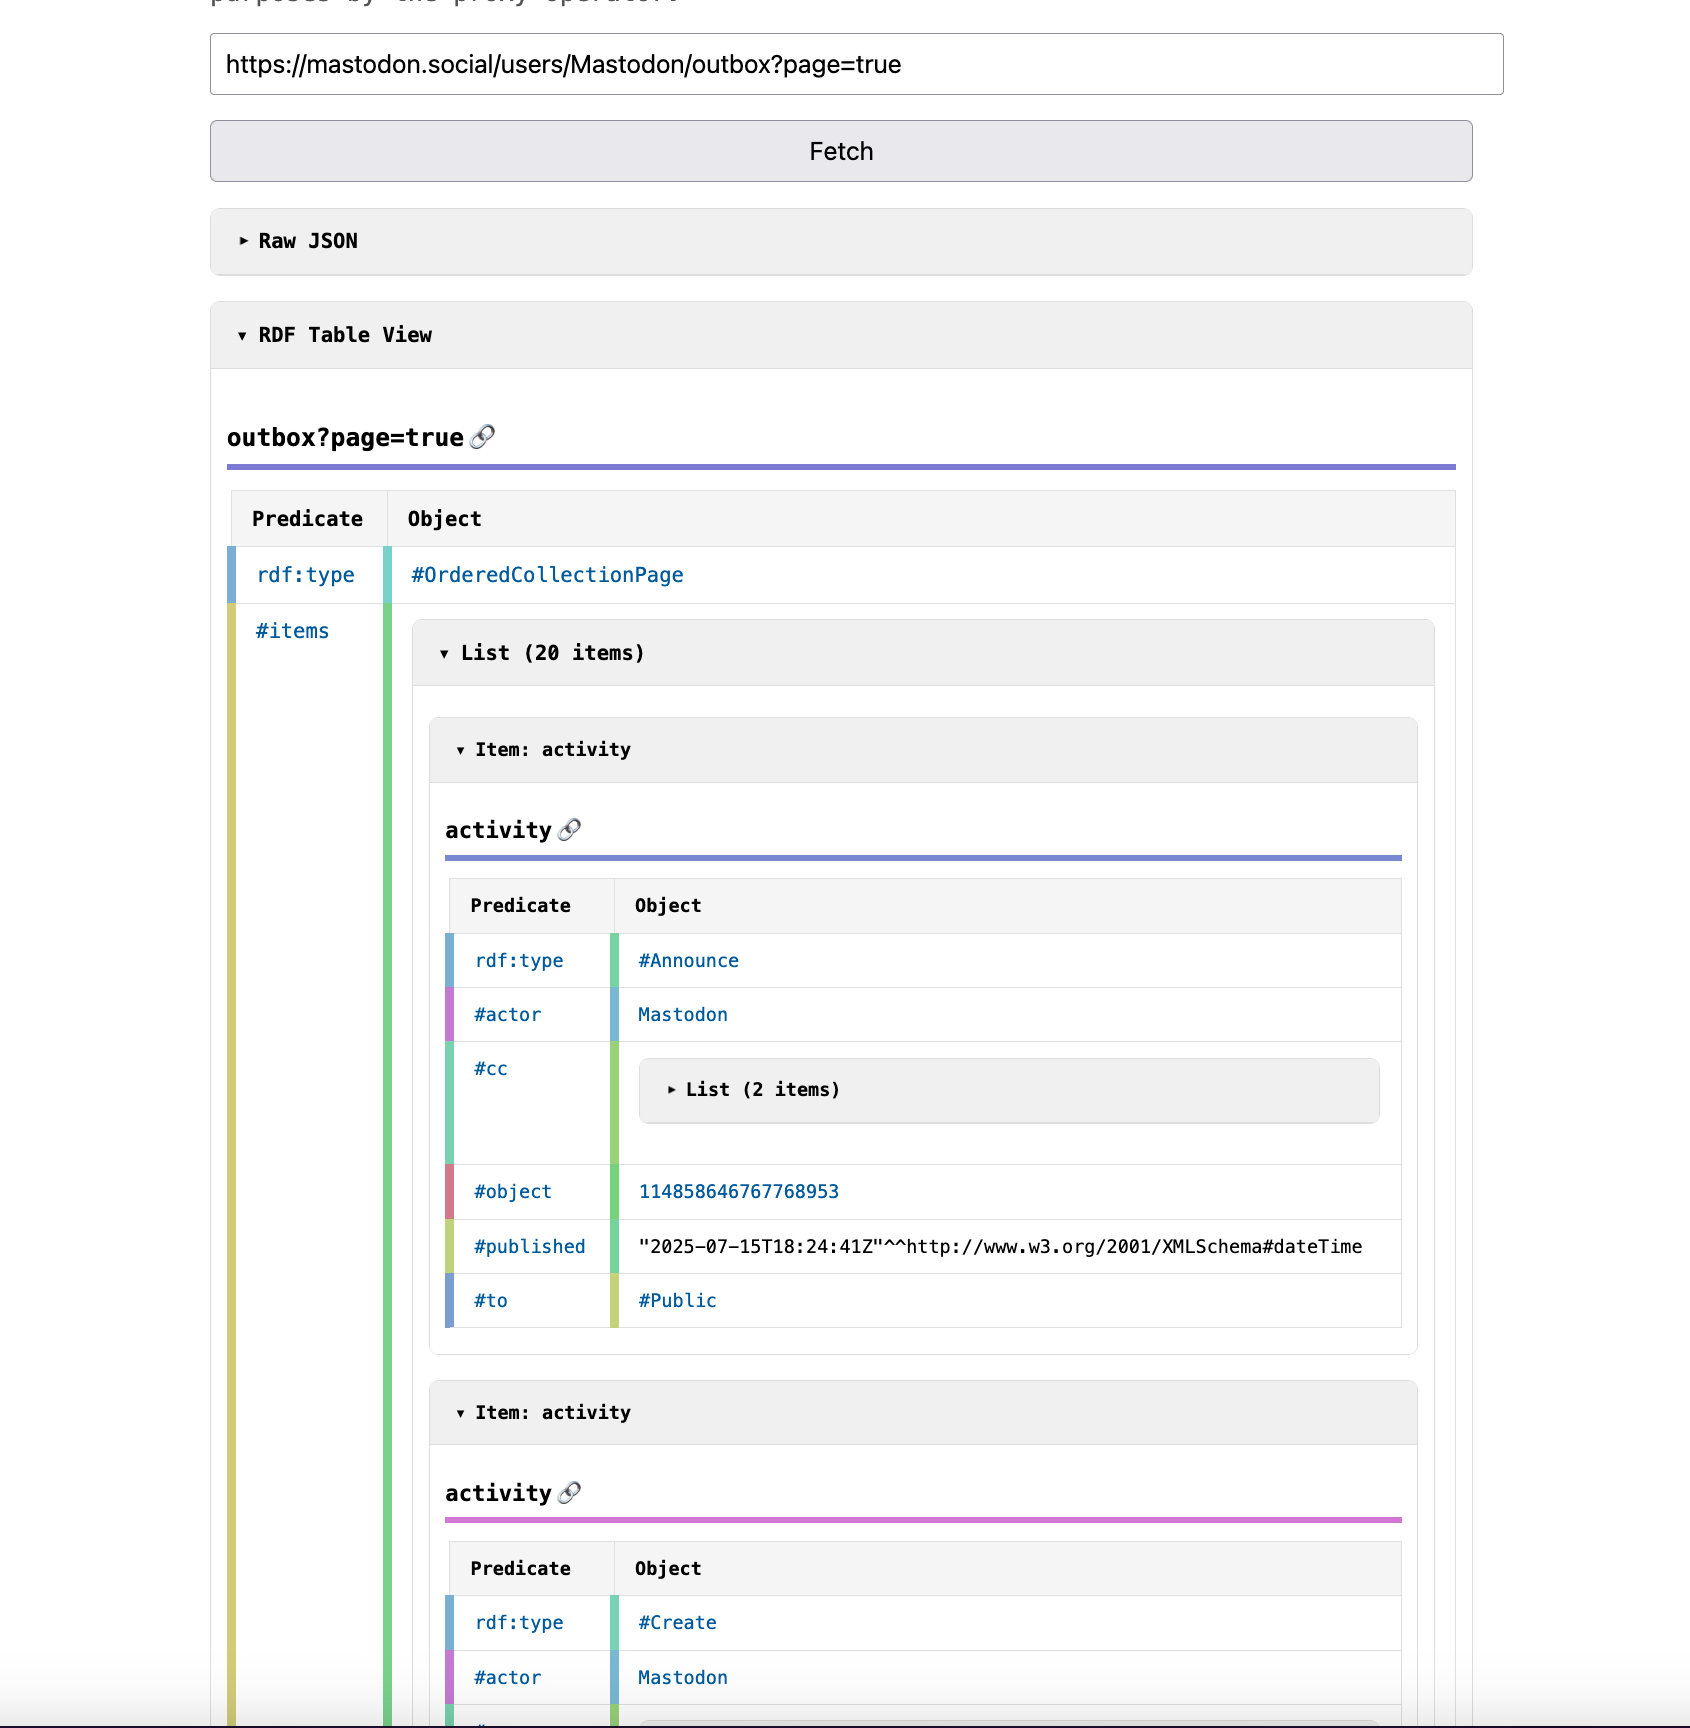Open the #items predicate link
The width and height of the screenshot is (1690, 1728).
[x=292, y=631]
